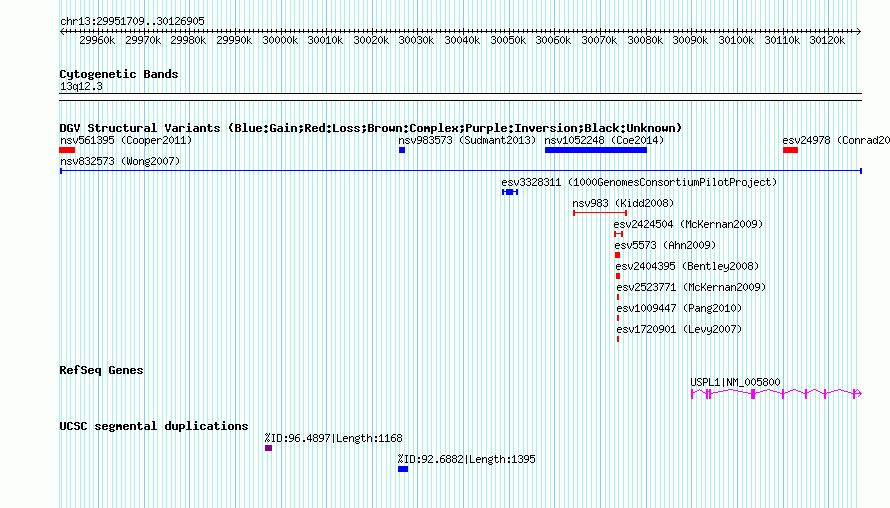This screenshot has width=890, height=508.
Task: Select the red esv5573 block
Action: pos(618,255)
